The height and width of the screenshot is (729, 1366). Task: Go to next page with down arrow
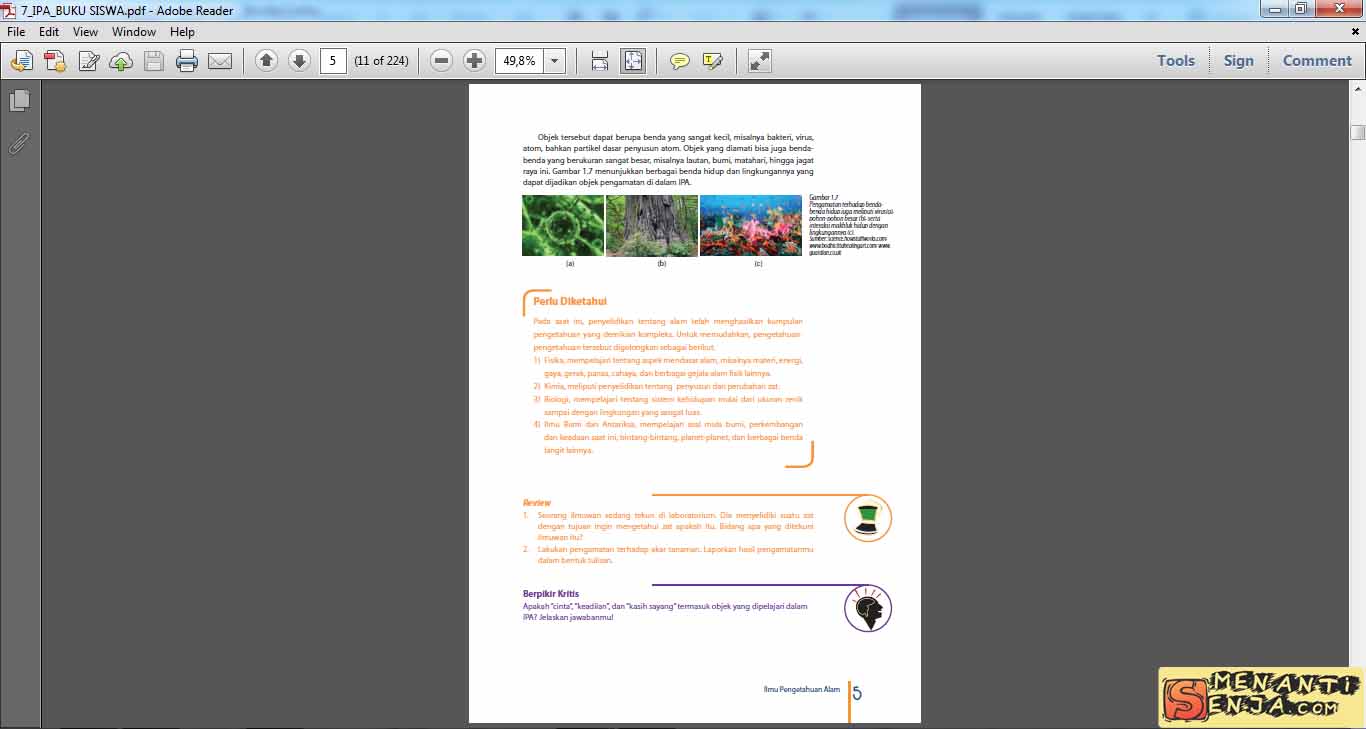299,60
